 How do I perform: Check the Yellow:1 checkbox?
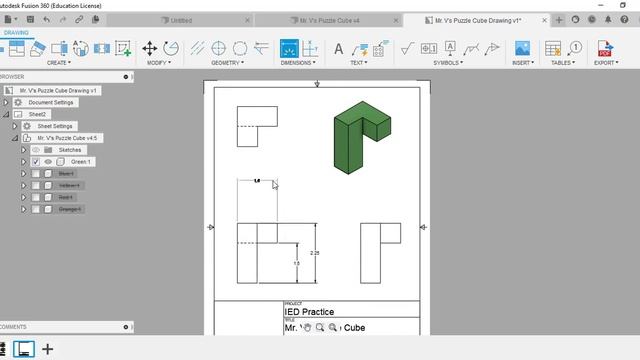(36, 186)
